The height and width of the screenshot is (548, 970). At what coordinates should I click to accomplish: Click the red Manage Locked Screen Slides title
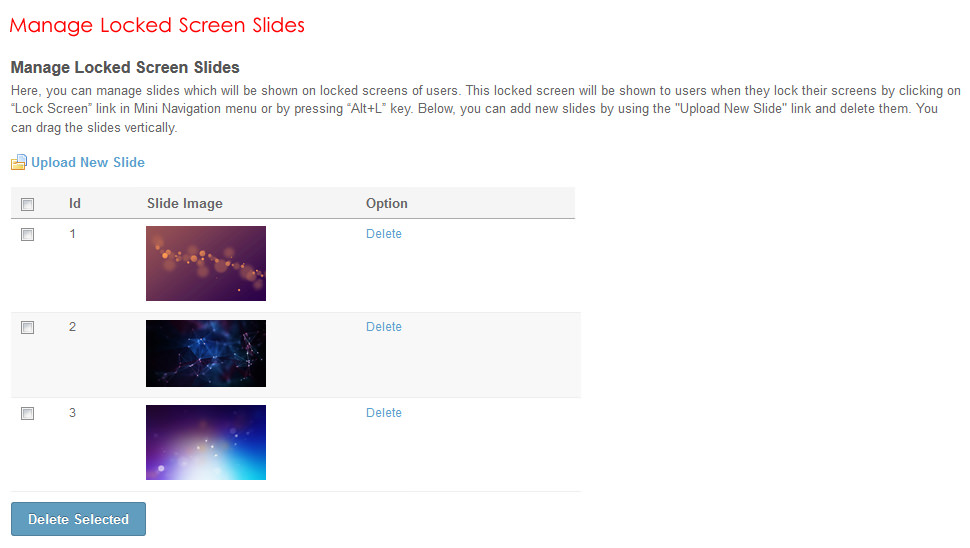[157, 25]
